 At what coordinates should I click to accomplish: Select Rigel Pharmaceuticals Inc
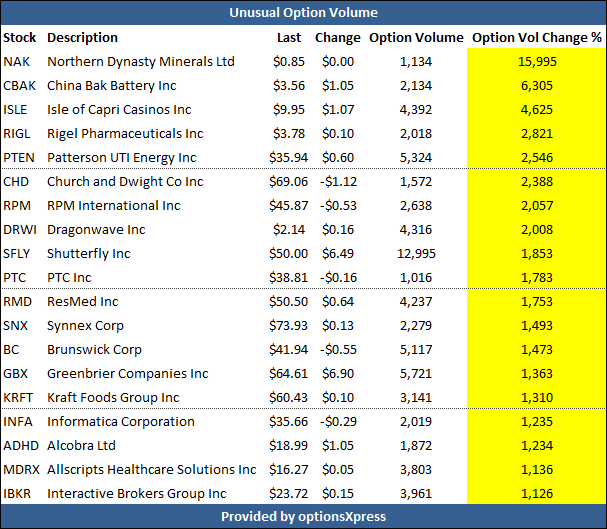(x=125, y=134)
